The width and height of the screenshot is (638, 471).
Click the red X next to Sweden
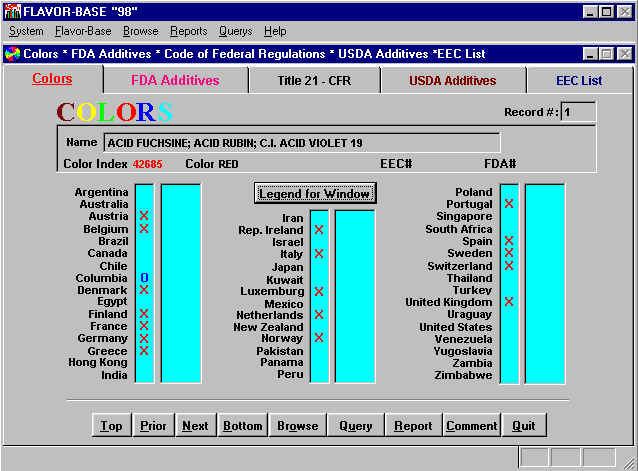tap(509, 253)
